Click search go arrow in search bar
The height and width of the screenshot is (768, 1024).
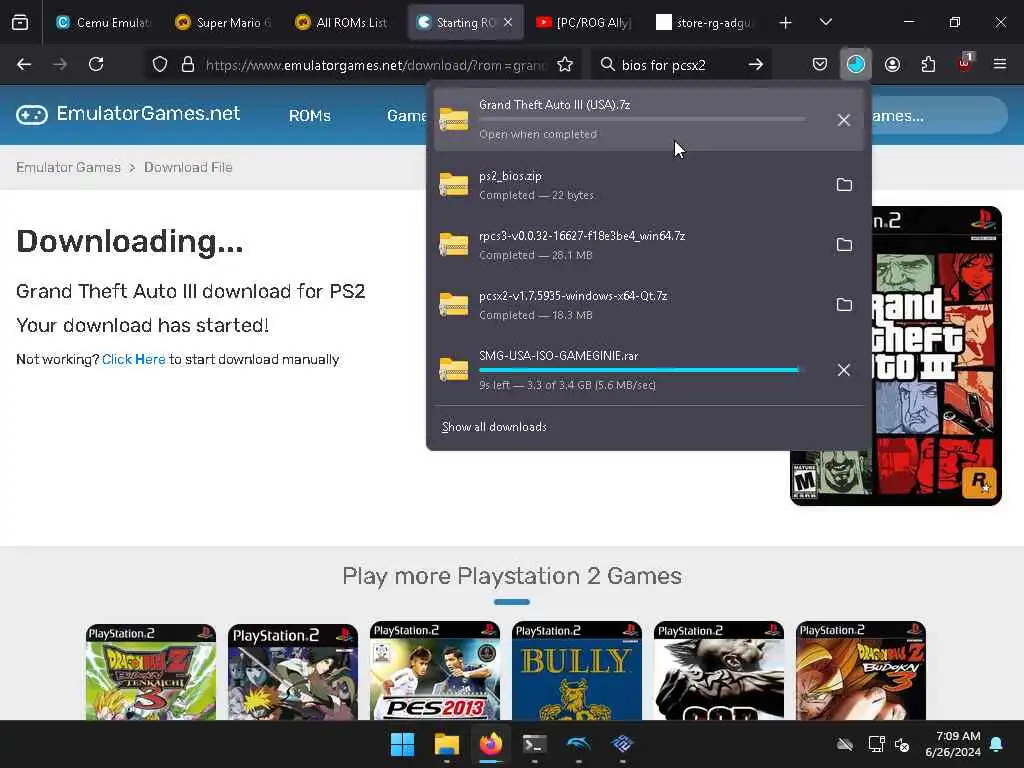pos(756,64)
